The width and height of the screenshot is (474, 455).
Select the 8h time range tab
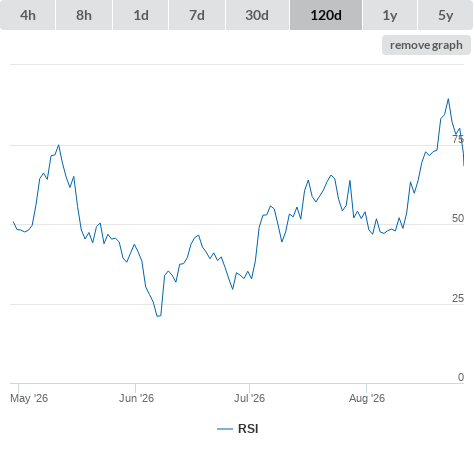pyautogui.click(x=84, y=15)
